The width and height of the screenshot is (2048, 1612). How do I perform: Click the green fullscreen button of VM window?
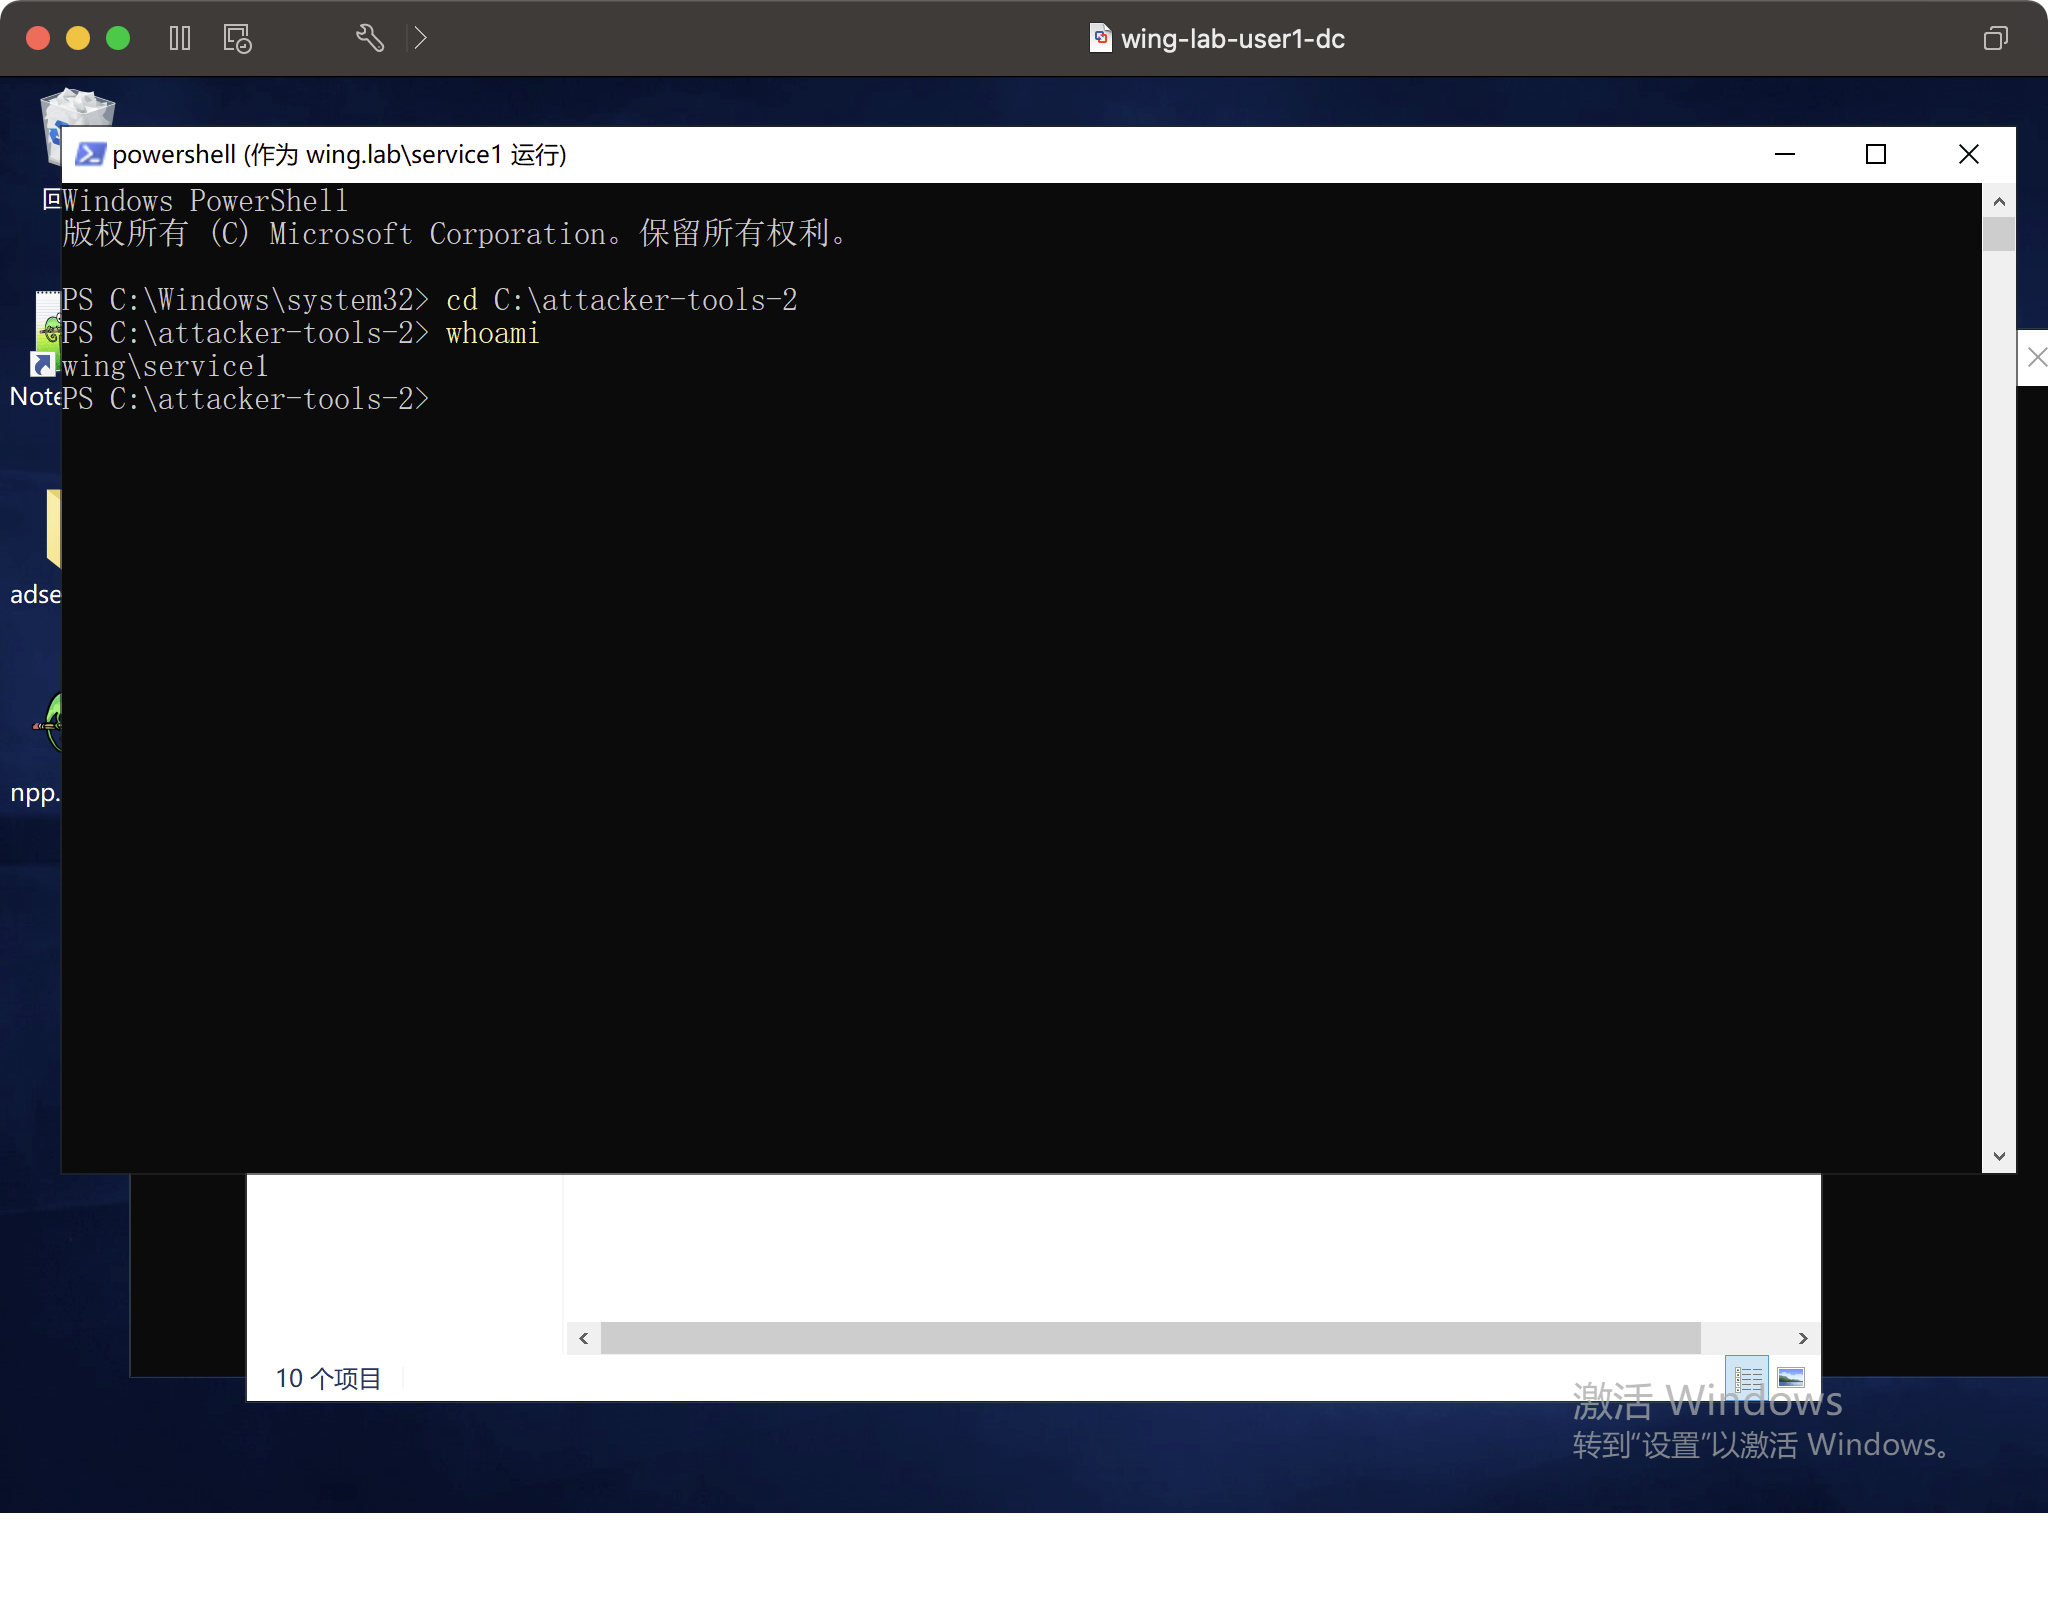(x=118, y=38)
